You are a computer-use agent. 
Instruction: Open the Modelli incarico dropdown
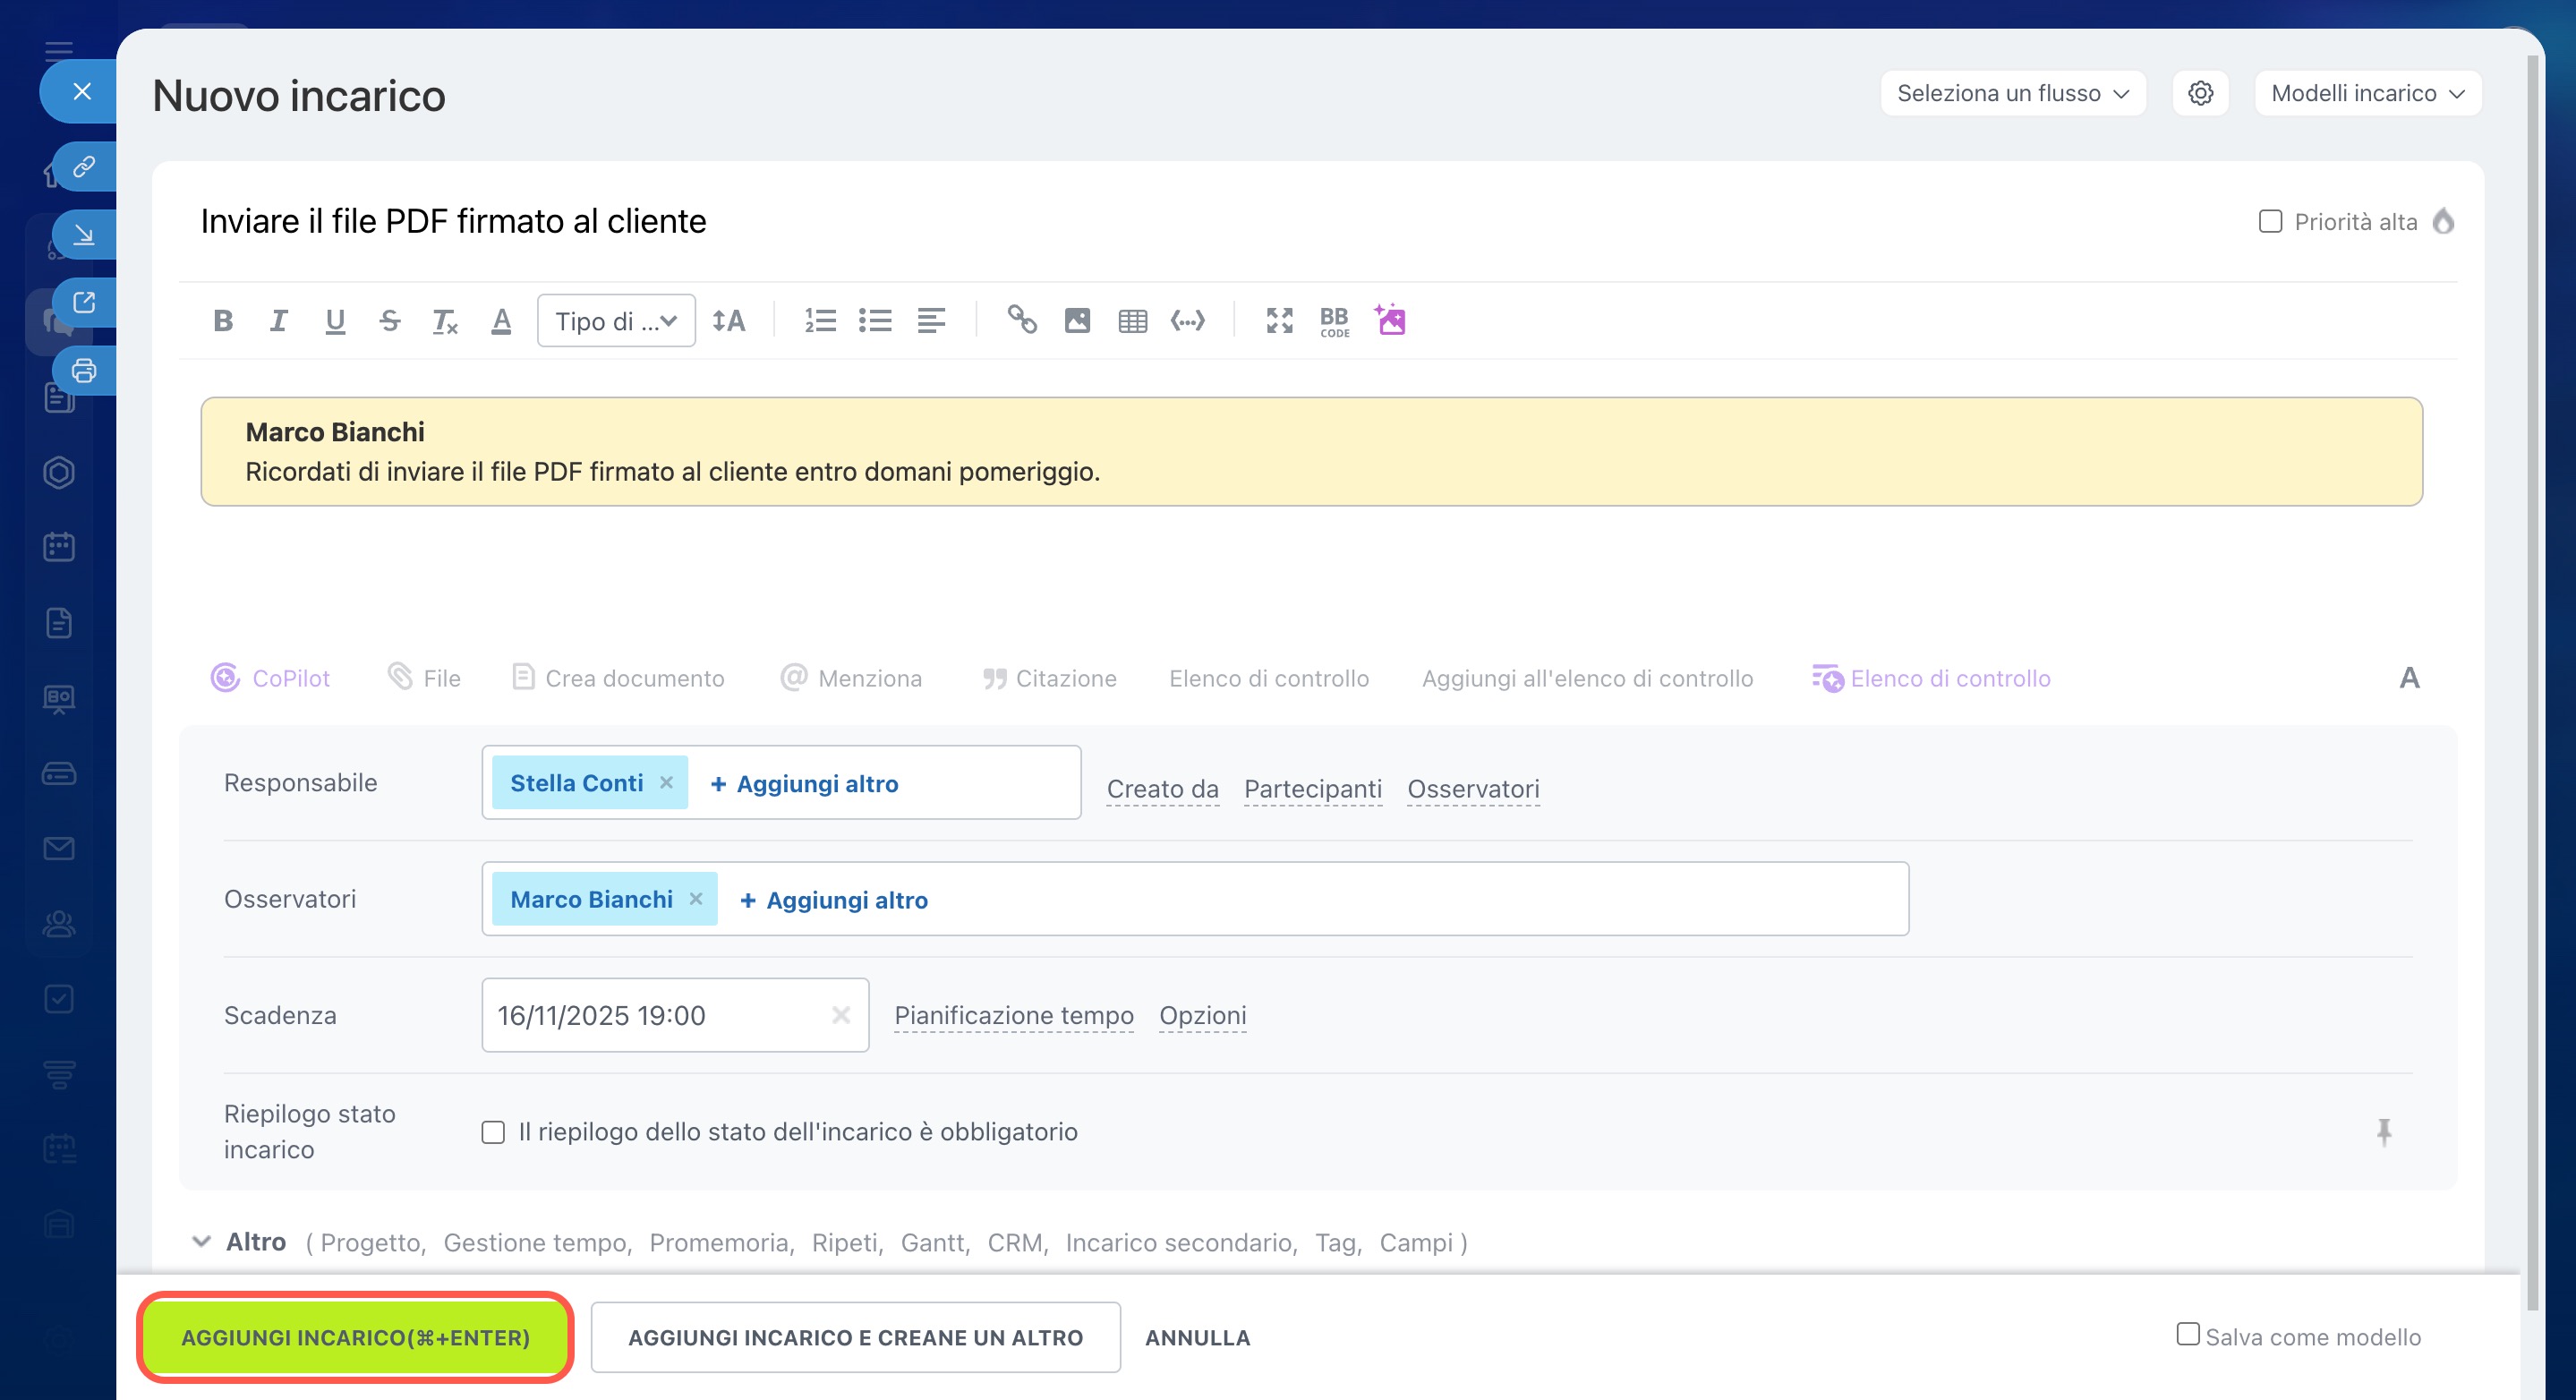(x=2367, y=93)
